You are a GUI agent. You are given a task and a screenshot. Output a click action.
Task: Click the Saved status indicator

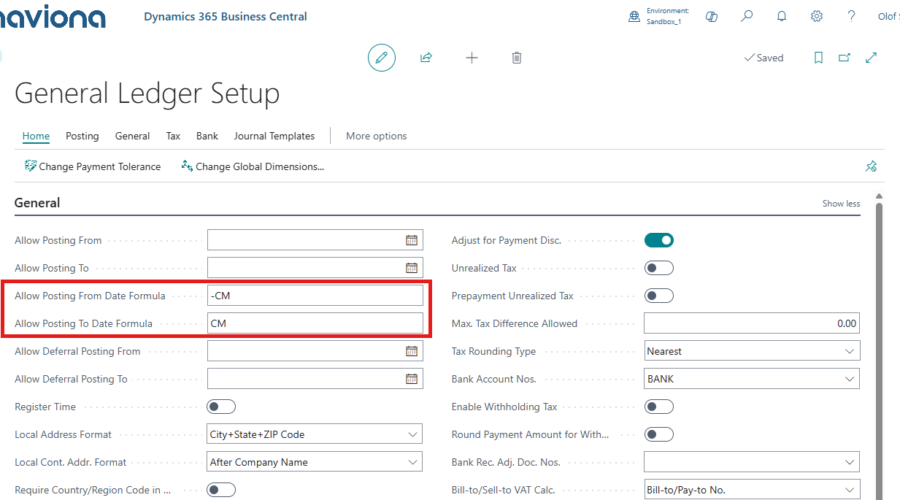click(763, 57)
